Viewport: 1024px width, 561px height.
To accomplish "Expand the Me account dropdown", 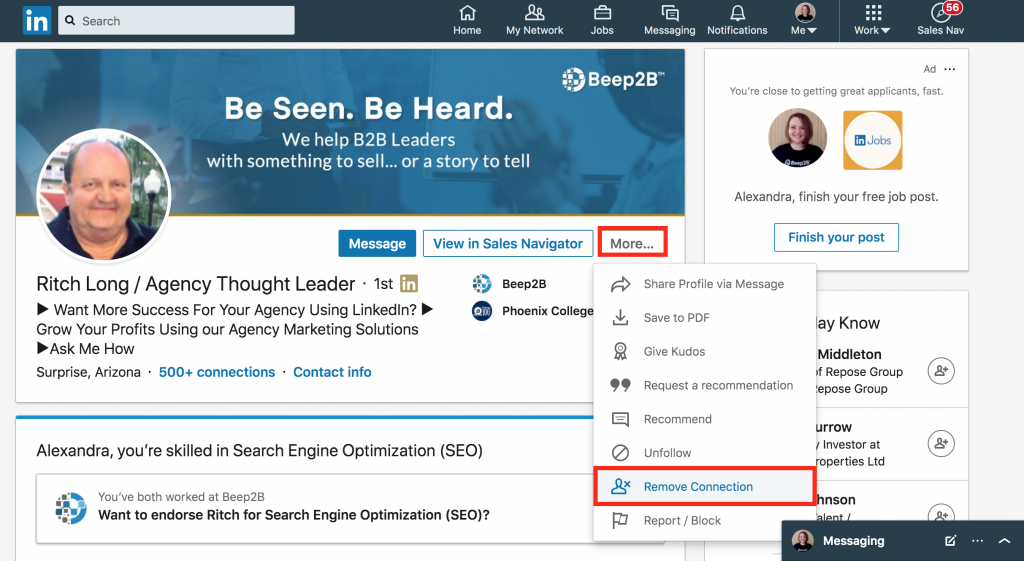I will tap(804, 20).
